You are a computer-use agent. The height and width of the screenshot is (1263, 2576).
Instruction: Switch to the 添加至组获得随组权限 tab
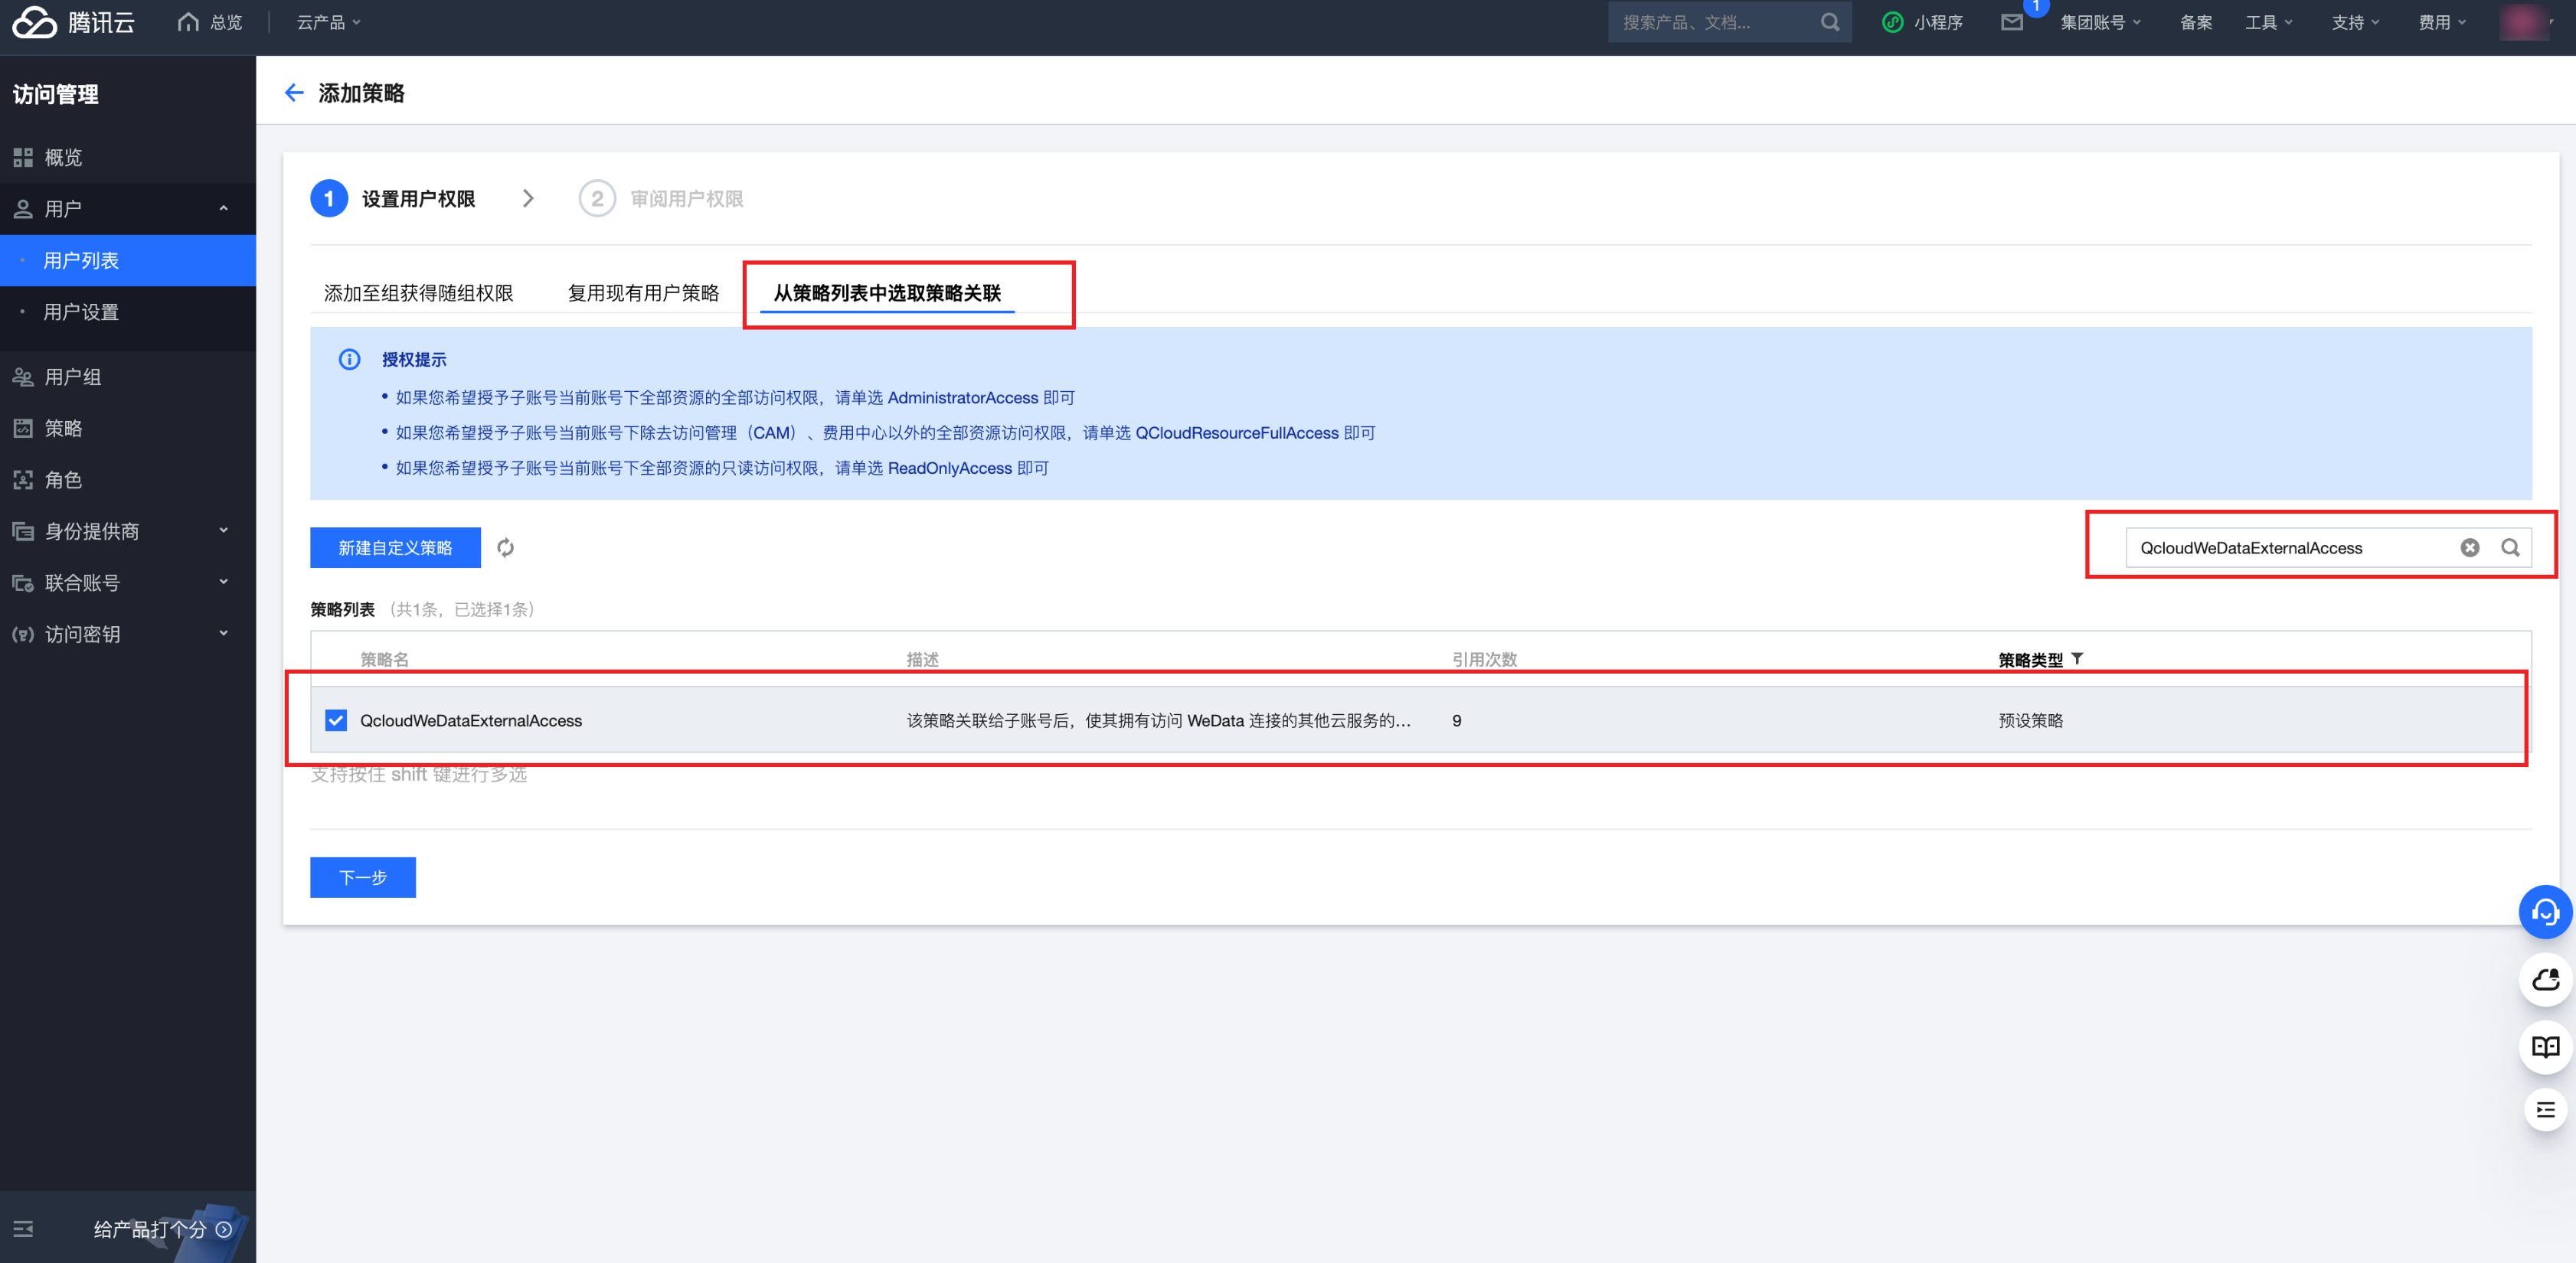click(418, 293)
